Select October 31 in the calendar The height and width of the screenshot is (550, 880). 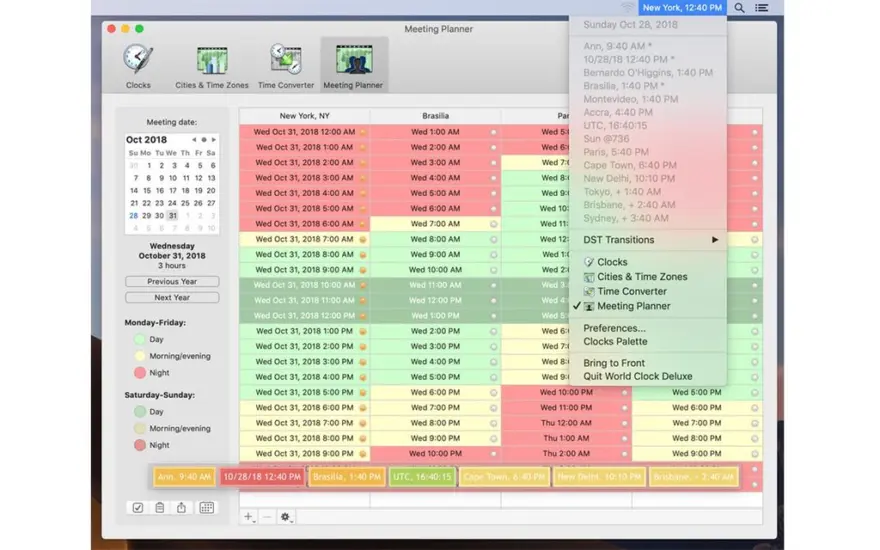[x=173, y=216]
